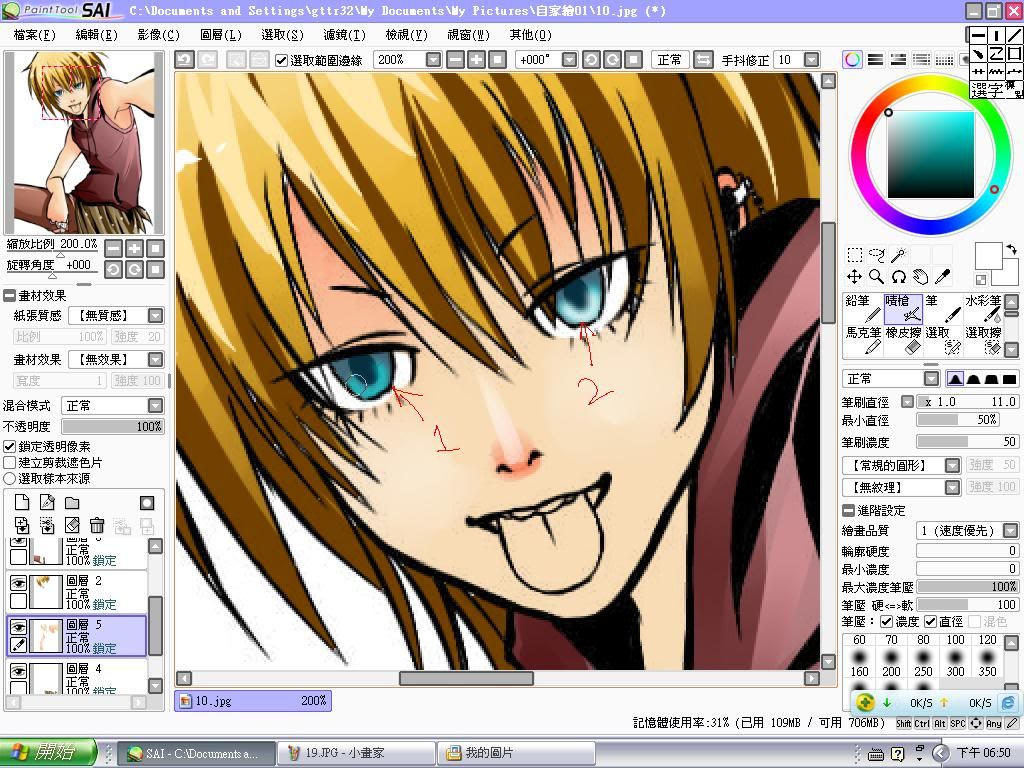Select the magnifier zoom tool

876,277
